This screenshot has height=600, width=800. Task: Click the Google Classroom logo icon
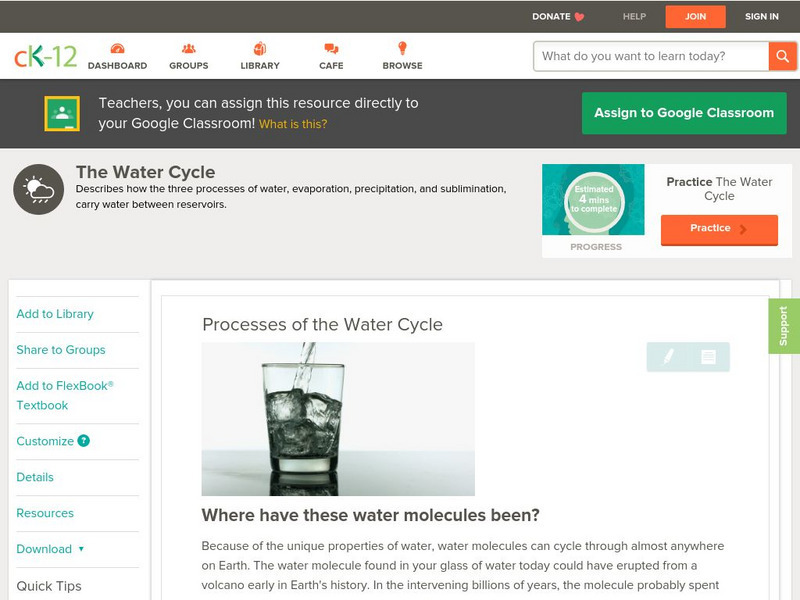click(x=62, y=113)
